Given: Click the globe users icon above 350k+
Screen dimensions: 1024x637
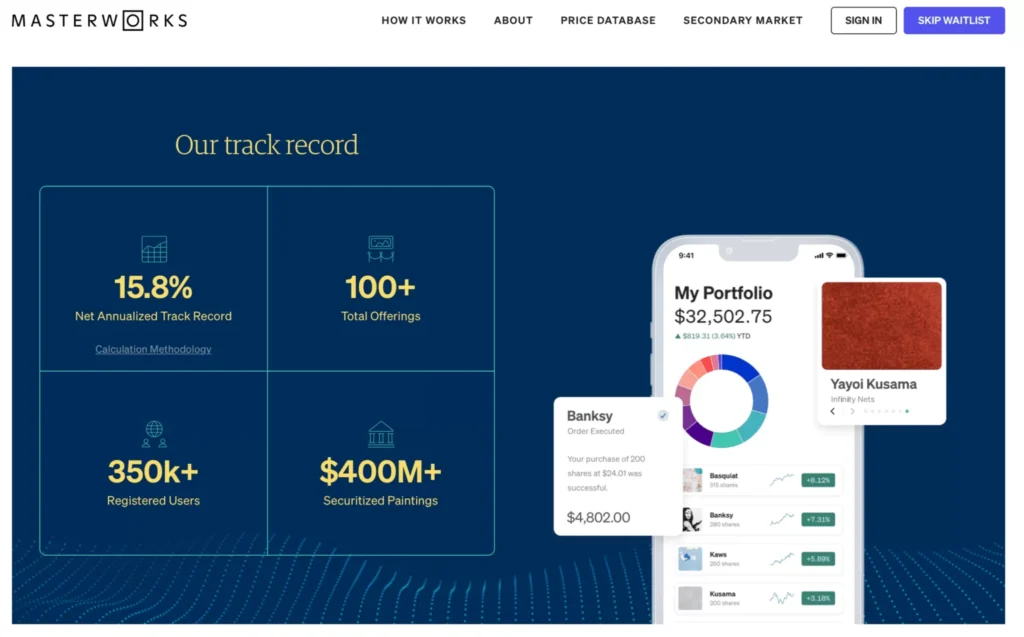Looking at the screenshot, I should [x=154, y=434].
